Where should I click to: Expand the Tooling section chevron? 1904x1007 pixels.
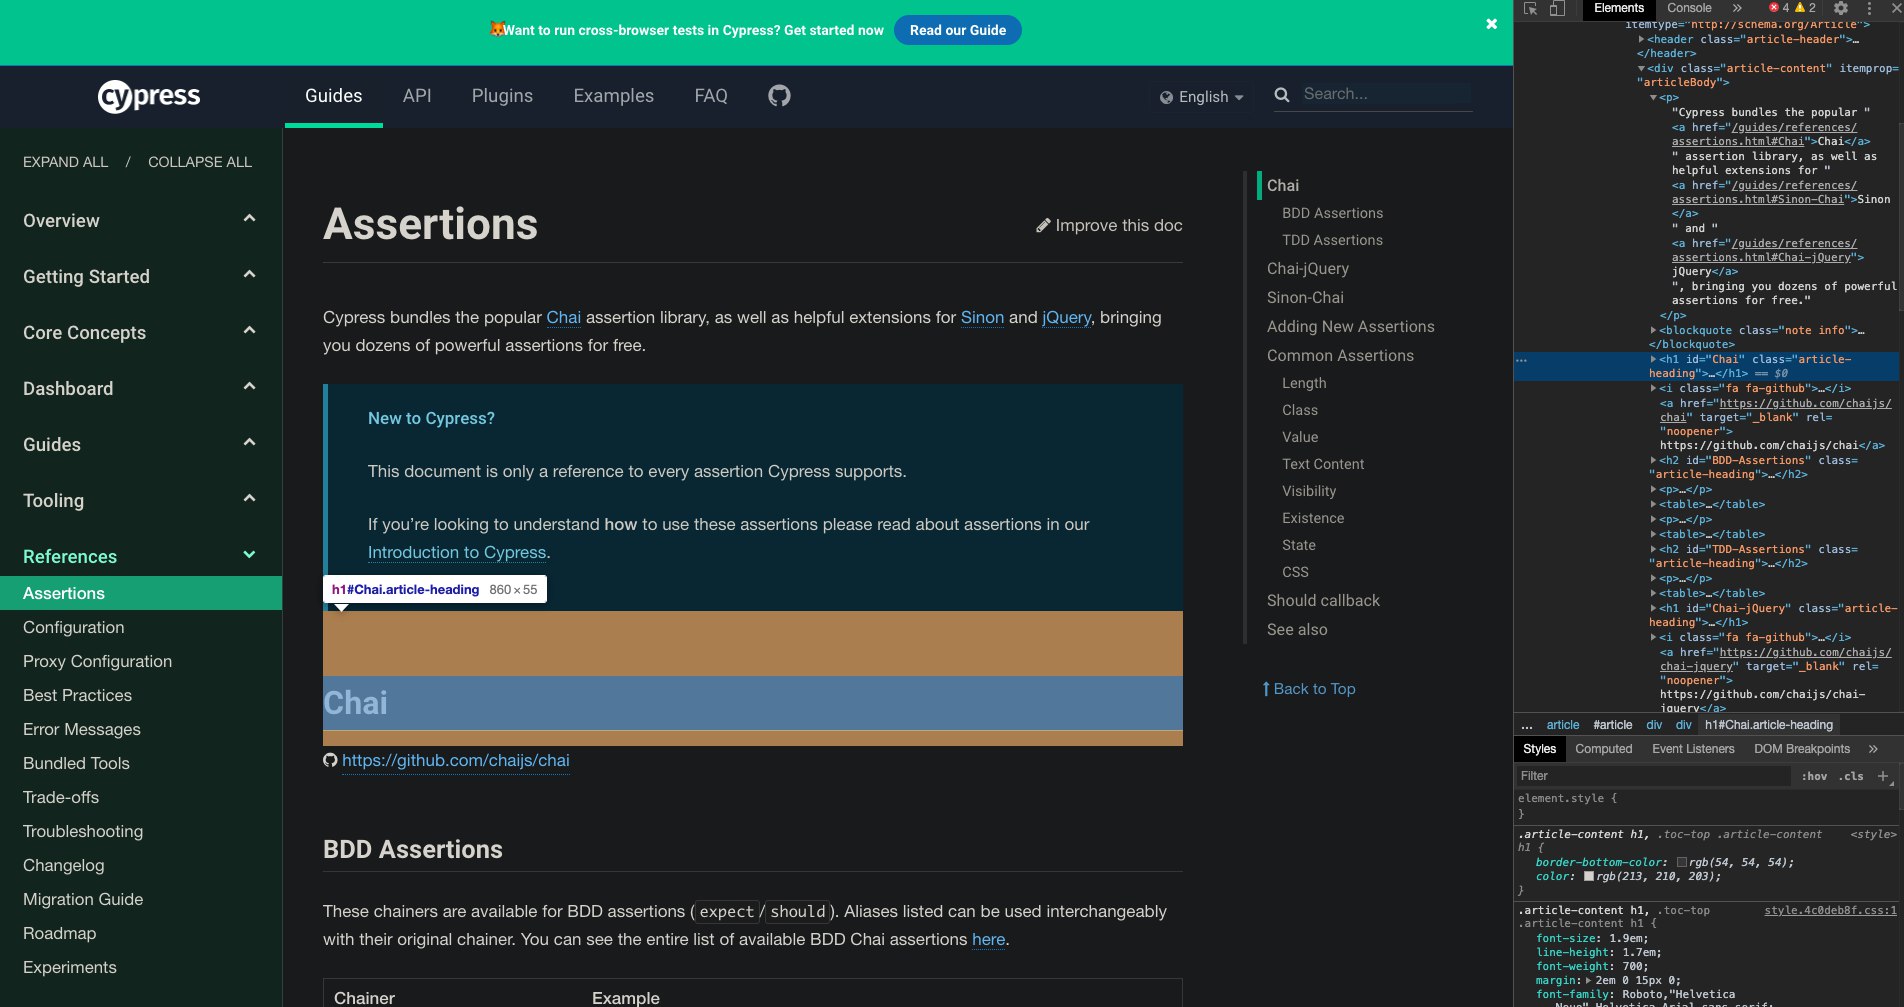(x=249, y=498)
